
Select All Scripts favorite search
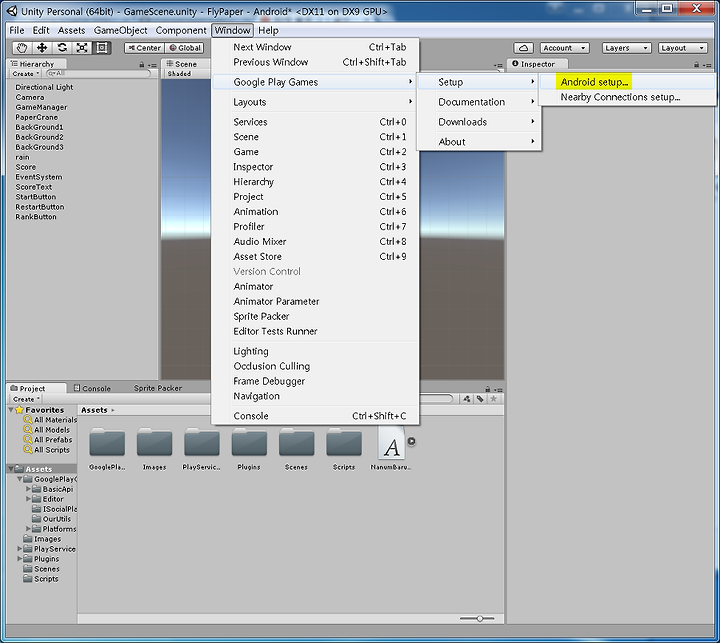pos(47,450)
